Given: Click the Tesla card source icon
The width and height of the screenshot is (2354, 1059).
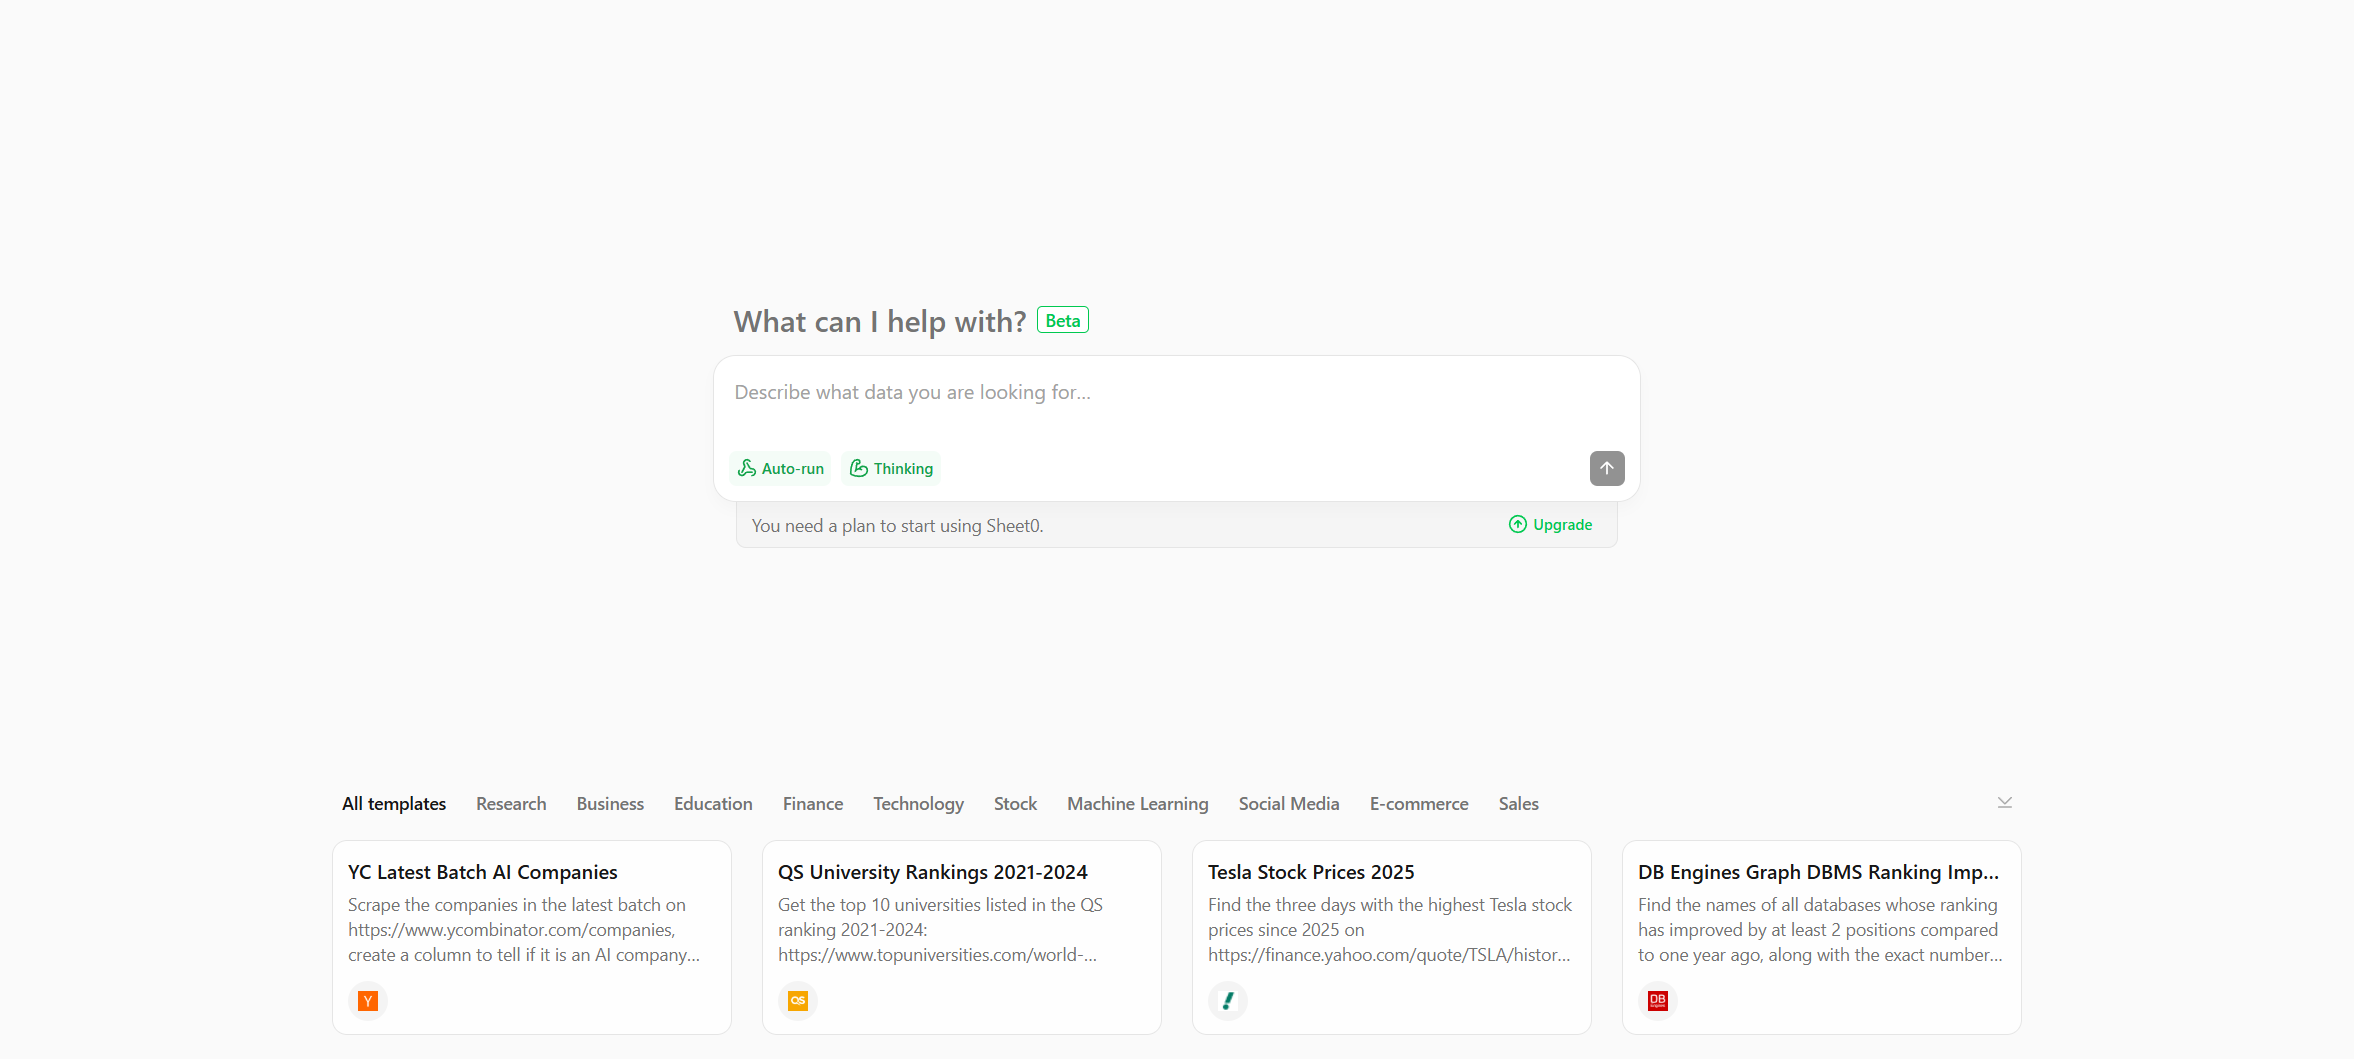Looking at the screenshot, I should [1228, 1001].
